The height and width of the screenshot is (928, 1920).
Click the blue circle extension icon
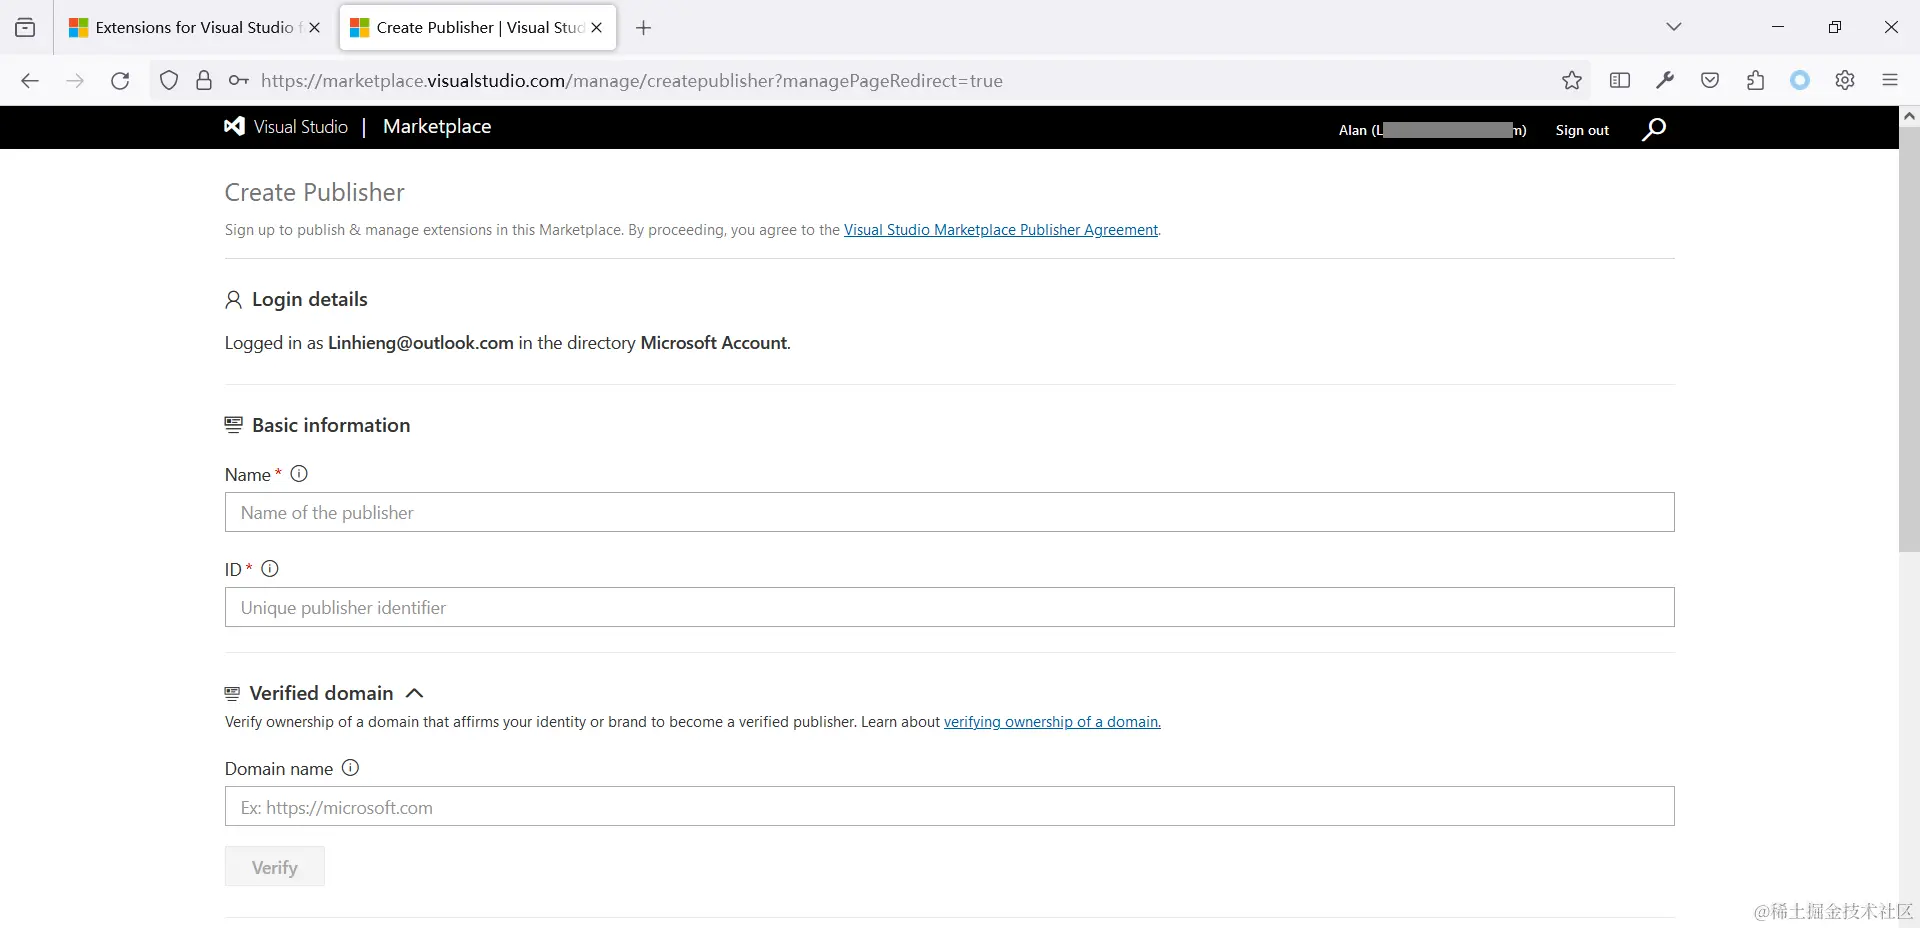click(1800, 81)
